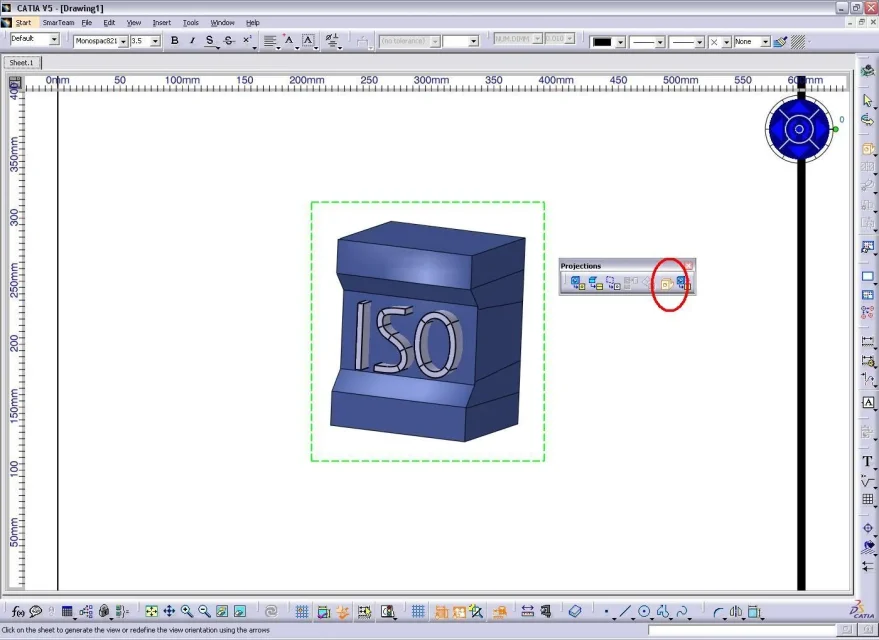Select the Line drawing tool
The height and width of the screenshot is (640, 879).
[626, 611]
